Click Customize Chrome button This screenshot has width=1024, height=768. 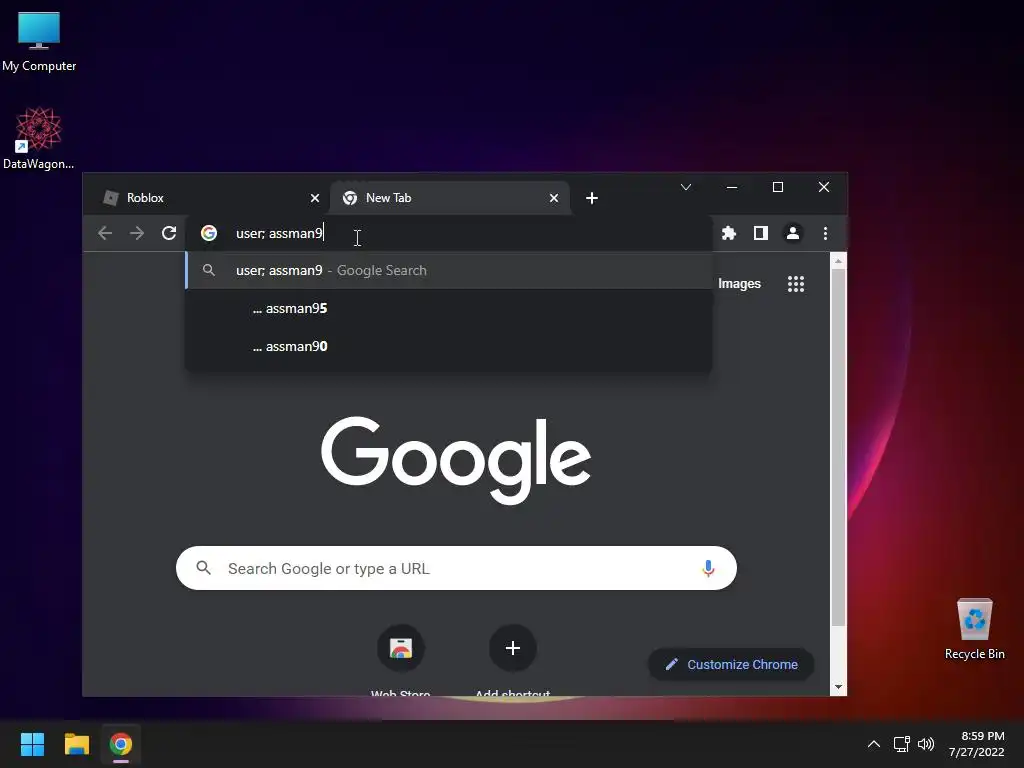tap(731, 664)
